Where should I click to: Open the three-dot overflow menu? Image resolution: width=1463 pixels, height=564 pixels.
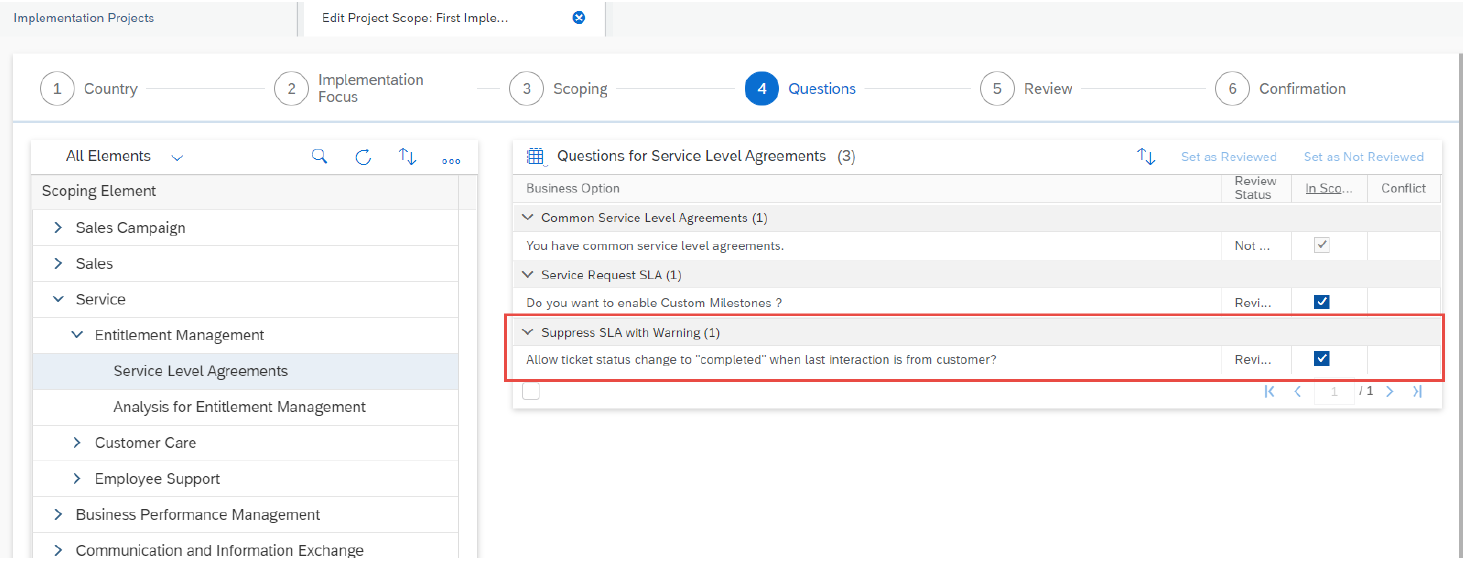click(x=451, y=159)
